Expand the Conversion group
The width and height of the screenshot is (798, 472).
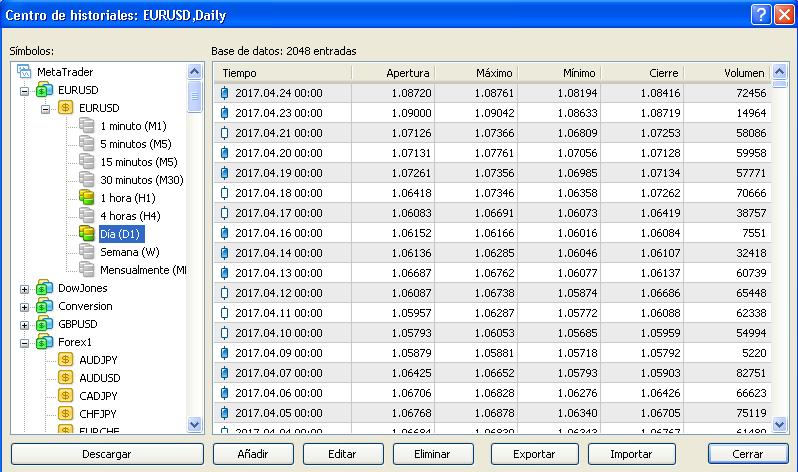(x=24, y=308)
